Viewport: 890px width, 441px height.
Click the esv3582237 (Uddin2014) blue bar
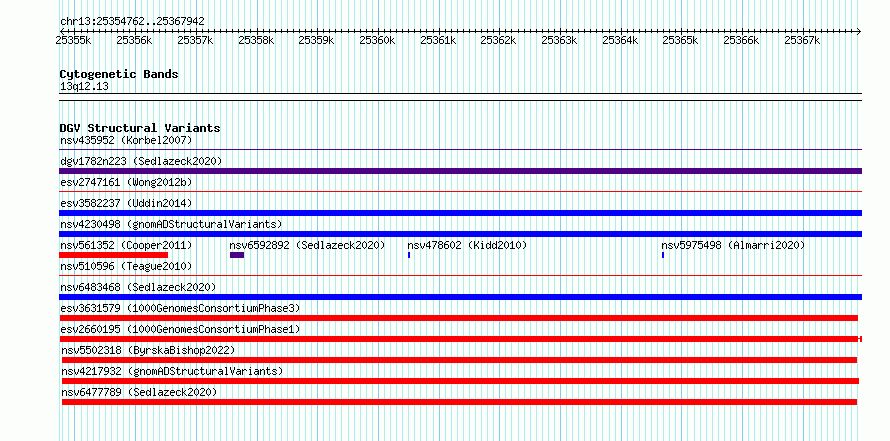coord(460,213)
